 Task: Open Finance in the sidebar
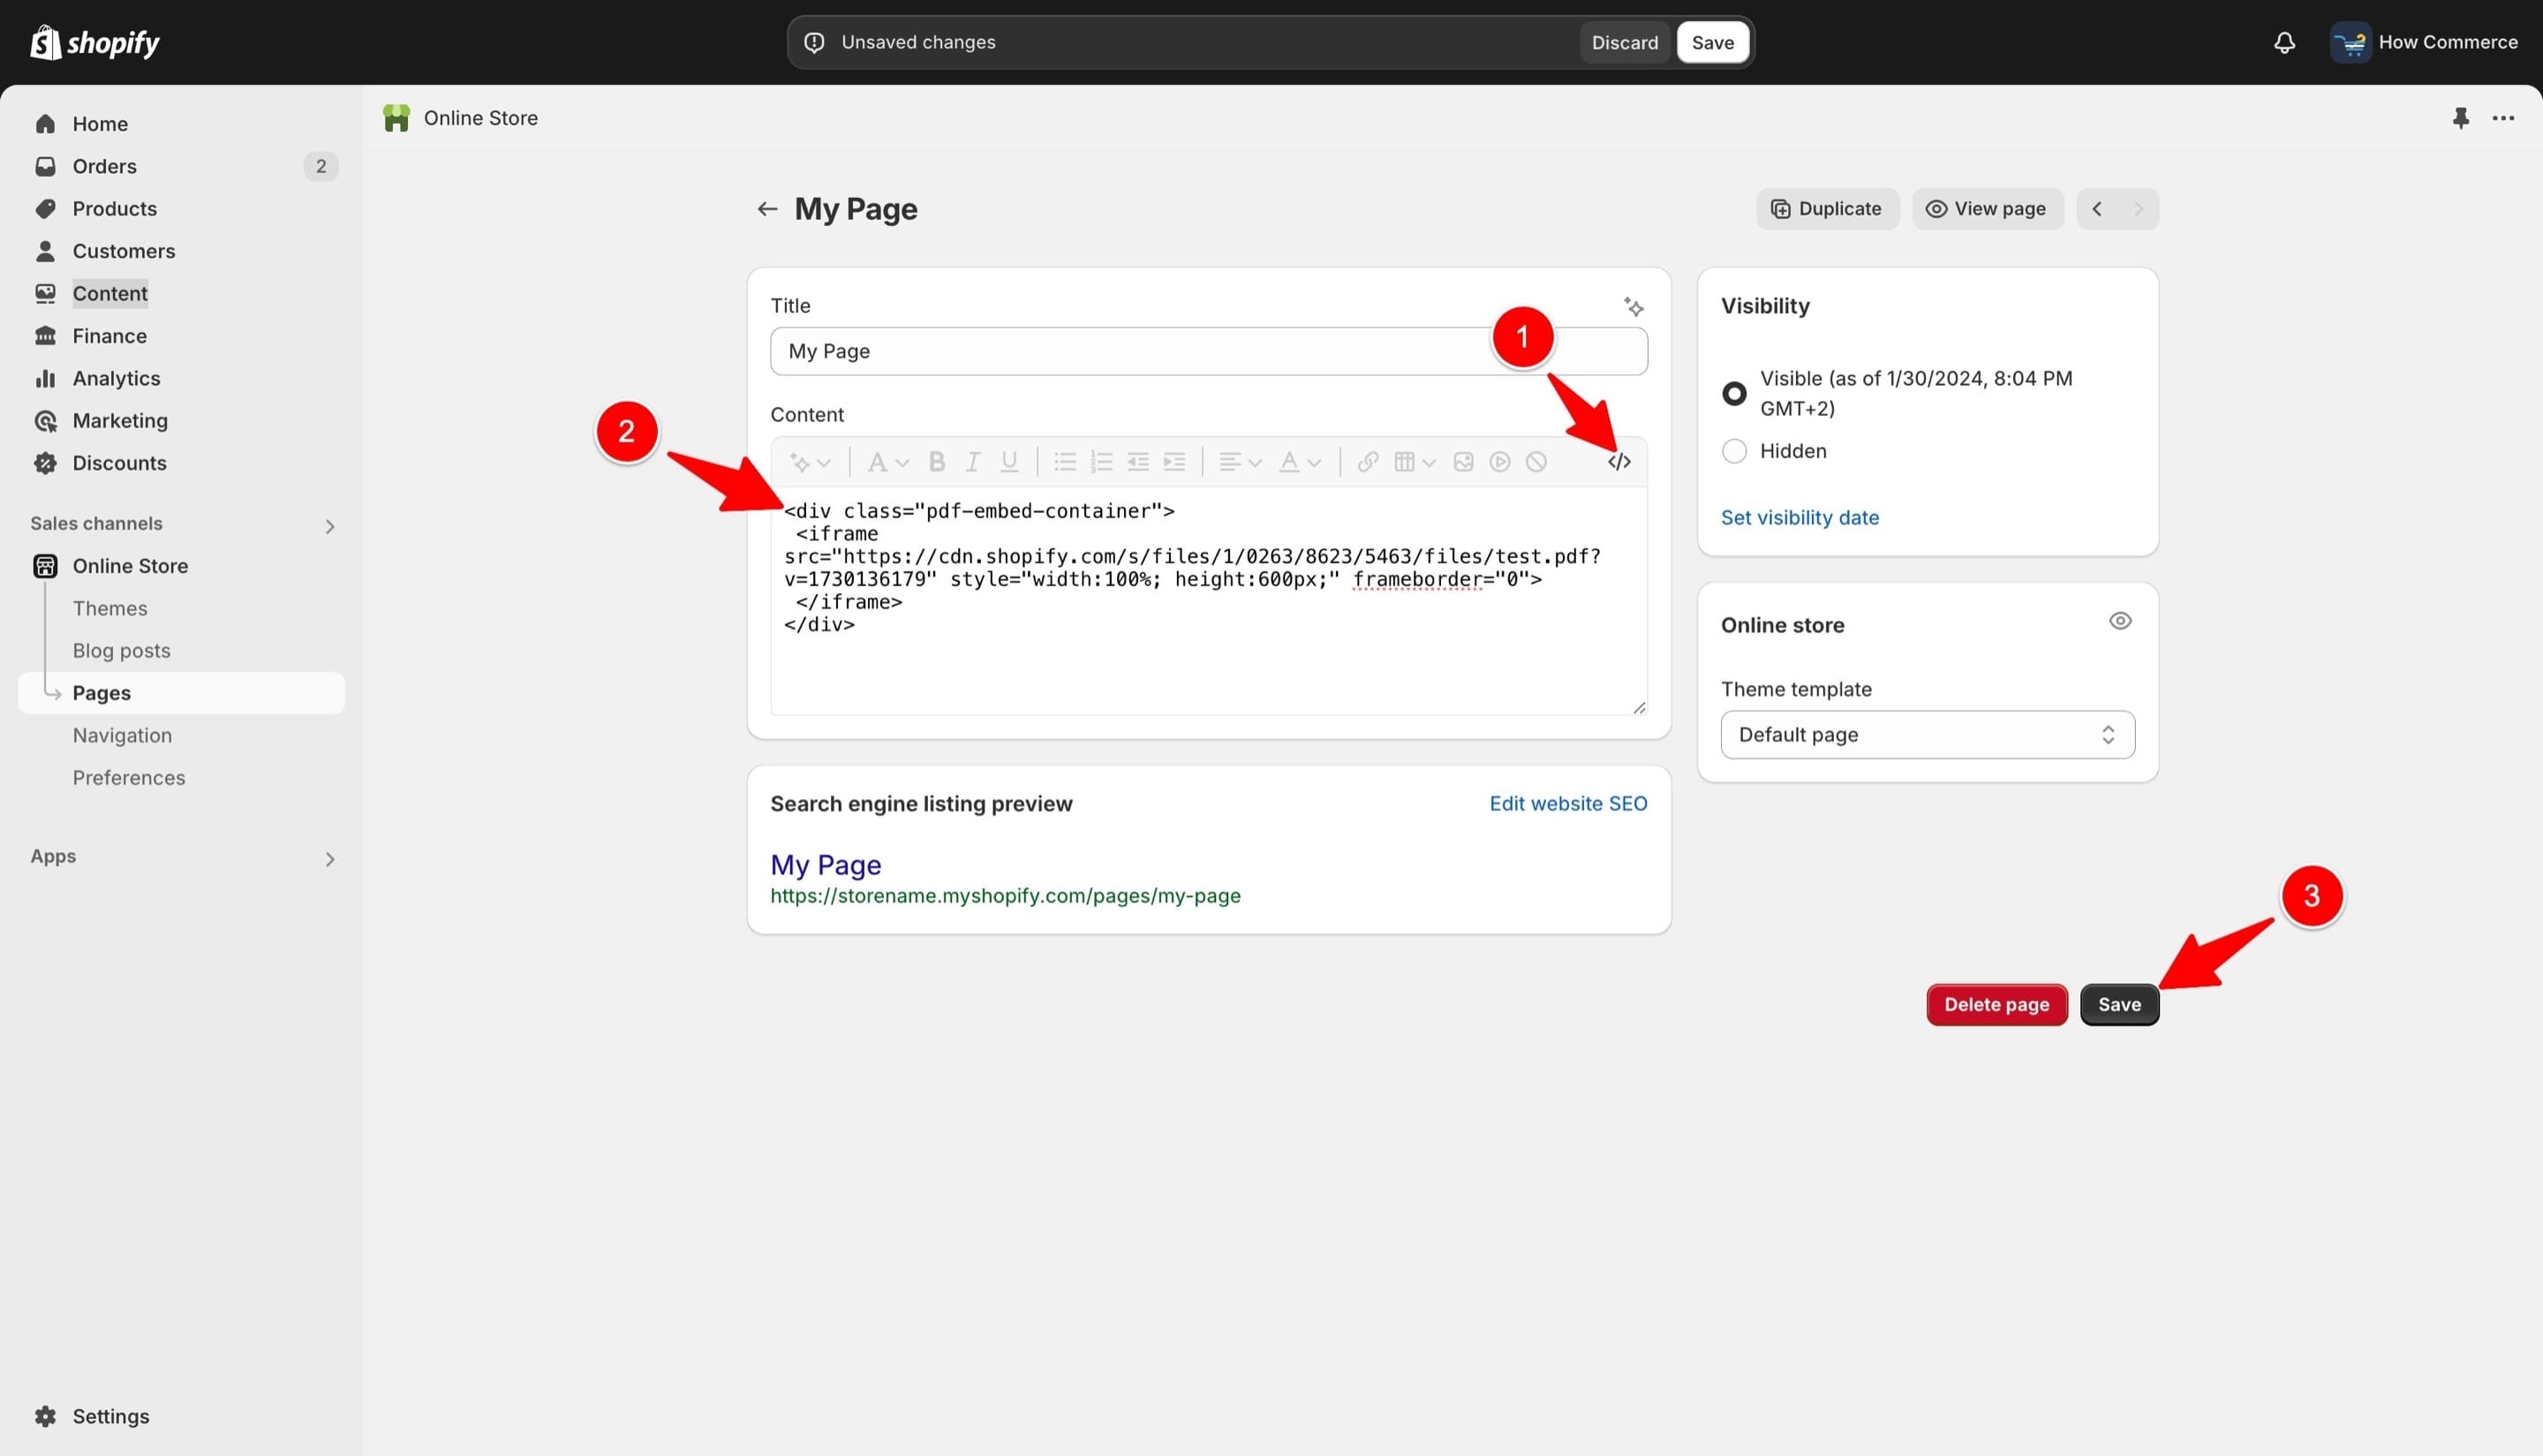pos(181,336)
